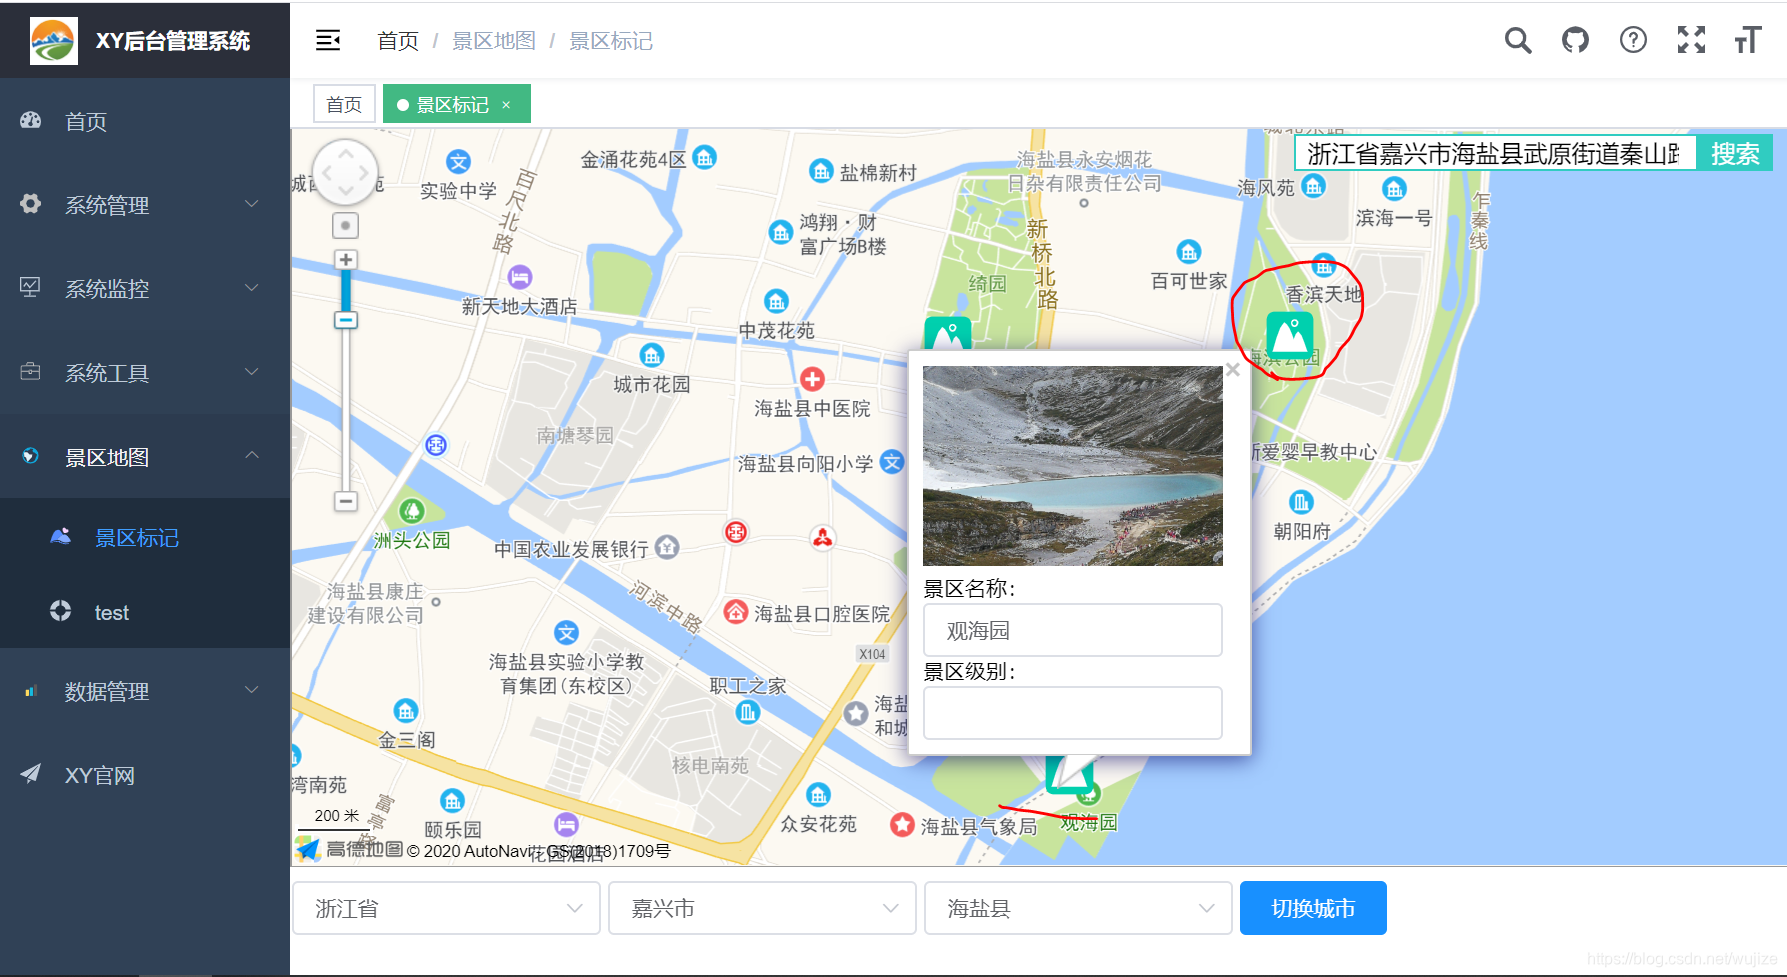Click the 系统监控 monitor icon
The image size is (1787, 977).
31,288
